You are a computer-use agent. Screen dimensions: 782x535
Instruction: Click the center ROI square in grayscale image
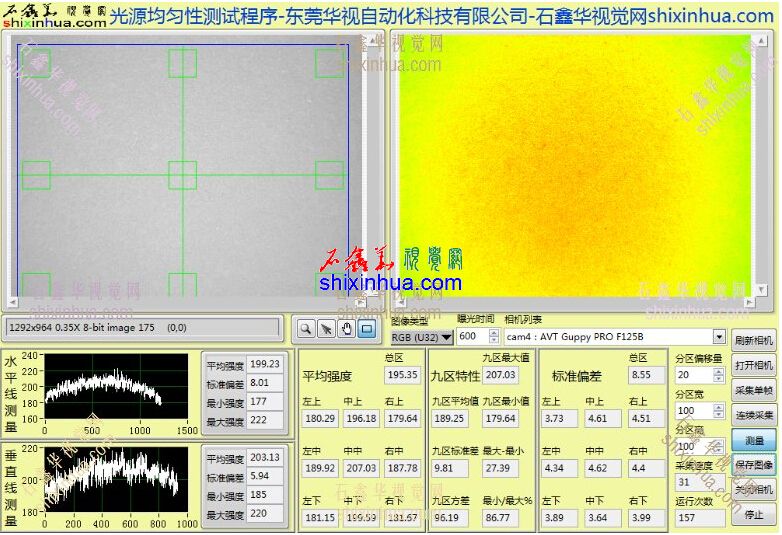pos(182,175)
